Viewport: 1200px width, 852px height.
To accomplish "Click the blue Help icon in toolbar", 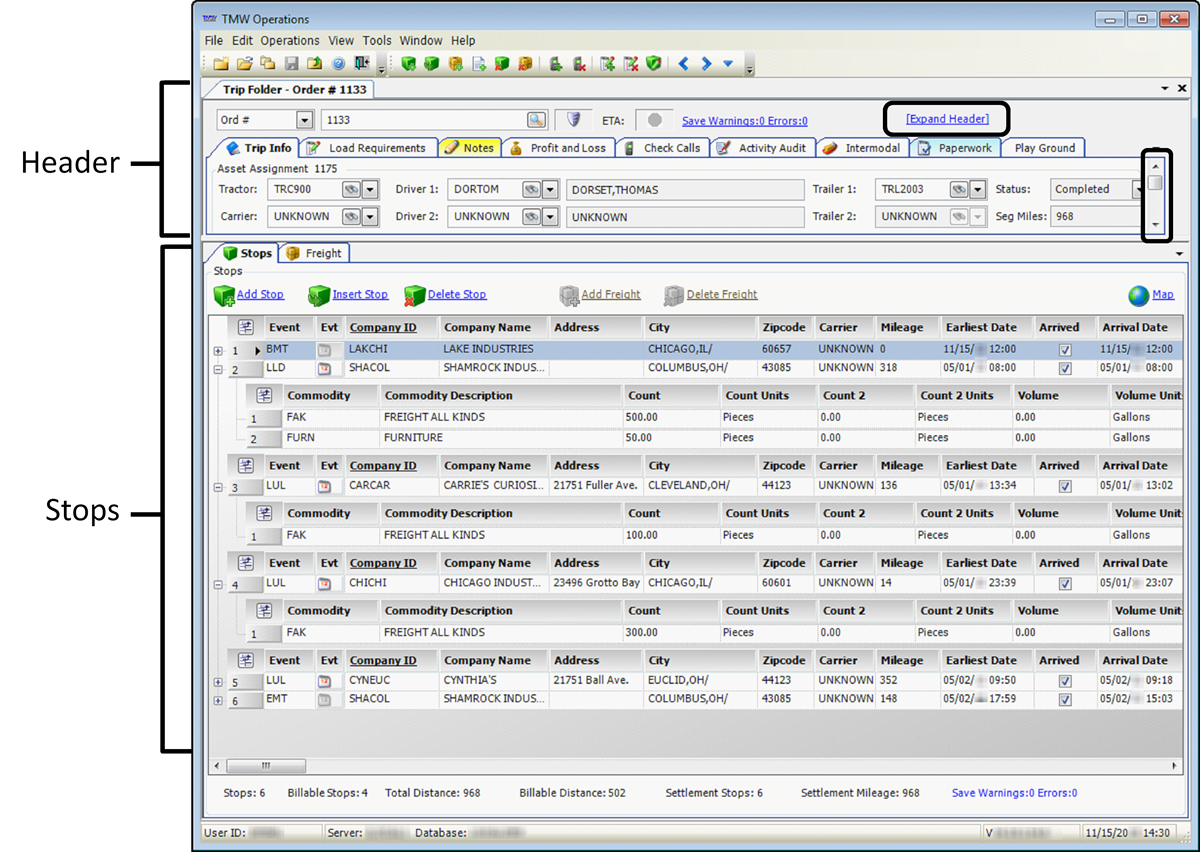I will pos(338,64).
